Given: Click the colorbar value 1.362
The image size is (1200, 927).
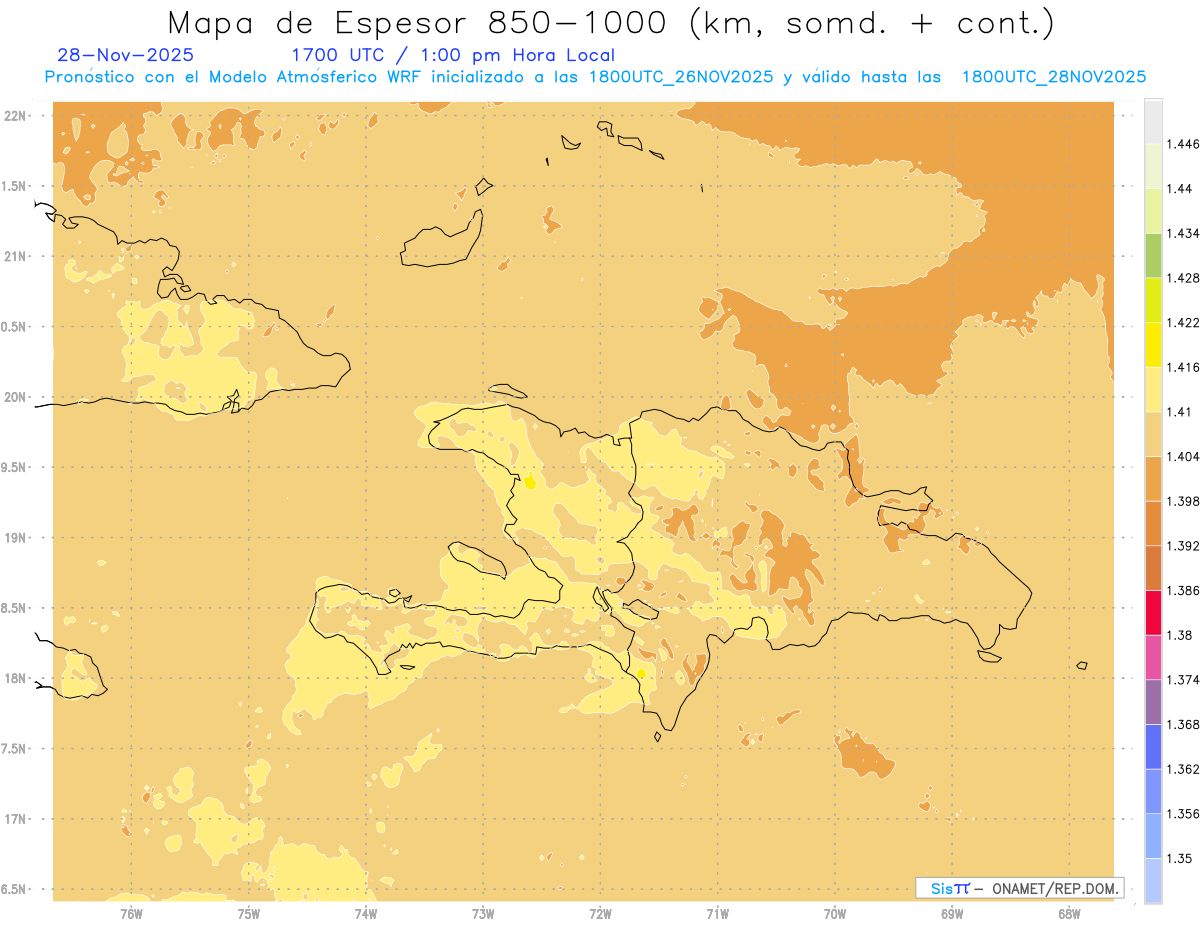Looking at the screenshot, I should [x=1183, y=769].
